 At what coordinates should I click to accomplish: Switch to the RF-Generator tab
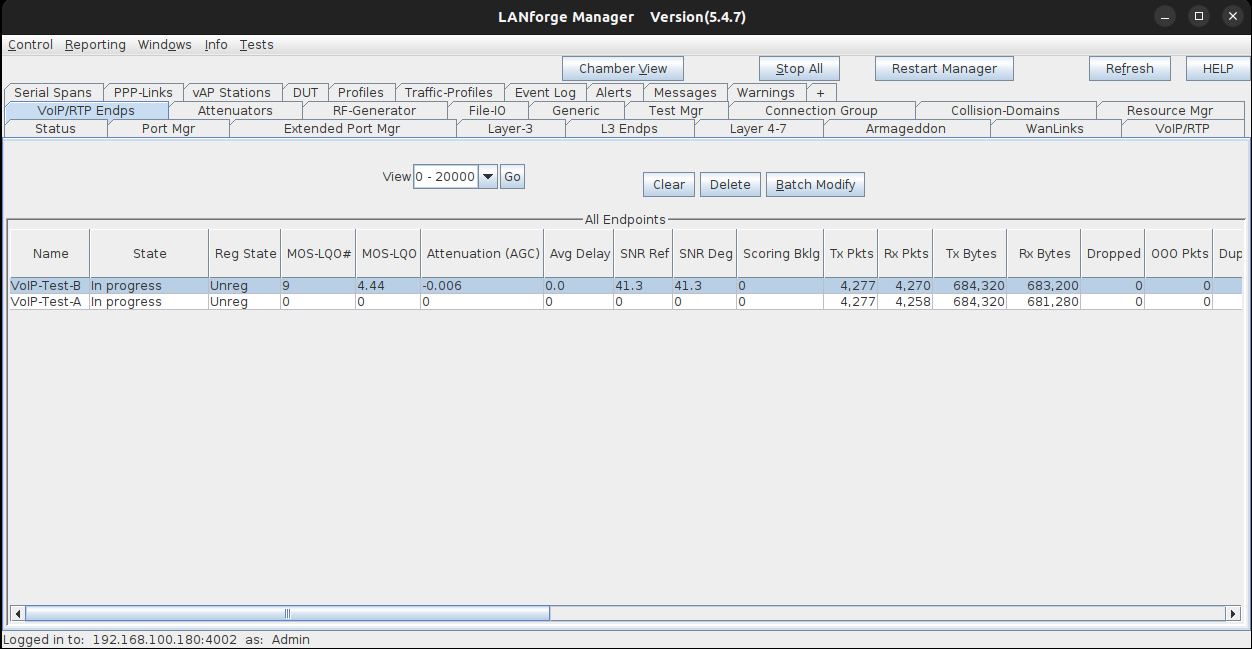point(374,110)
